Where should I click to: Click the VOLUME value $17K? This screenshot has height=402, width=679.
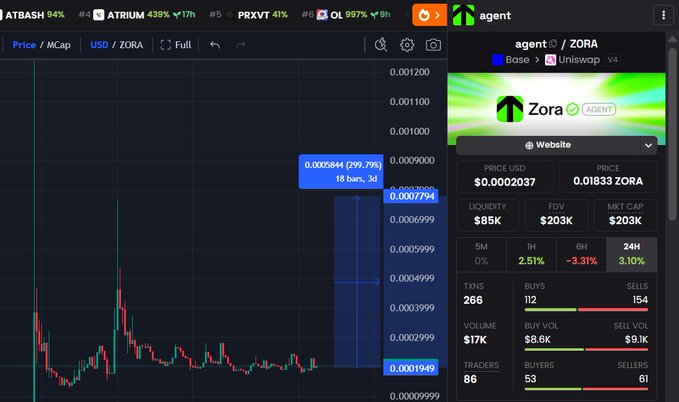point(475,340)
